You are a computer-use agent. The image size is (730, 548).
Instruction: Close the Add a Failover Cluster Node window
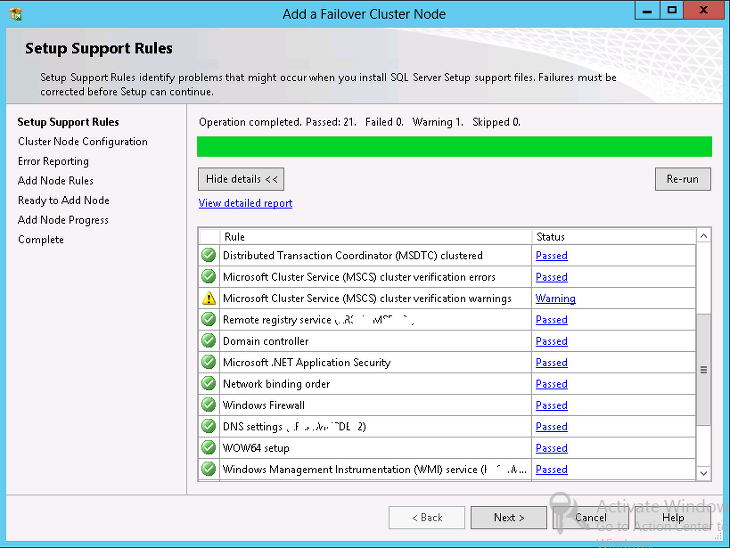click(704, 11)
